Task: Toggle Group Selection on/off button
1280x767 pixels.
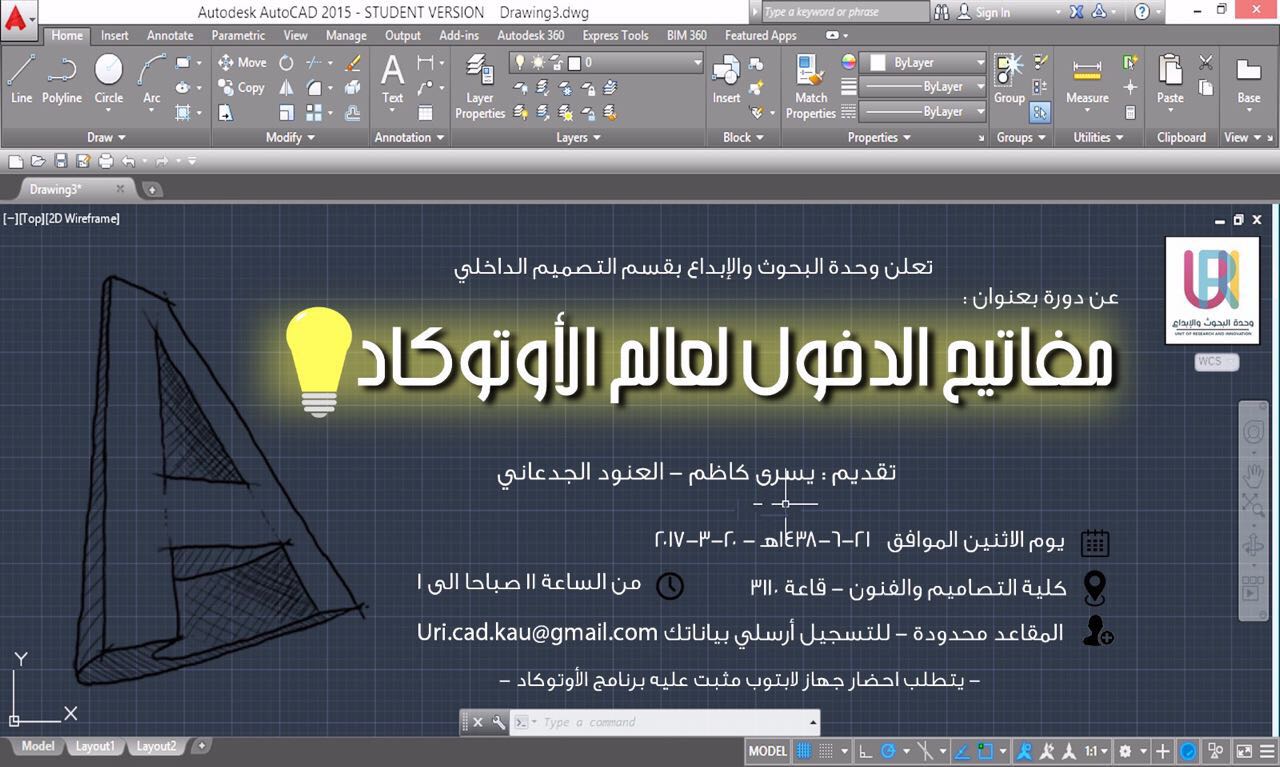Action: (x=1041, y=113)
